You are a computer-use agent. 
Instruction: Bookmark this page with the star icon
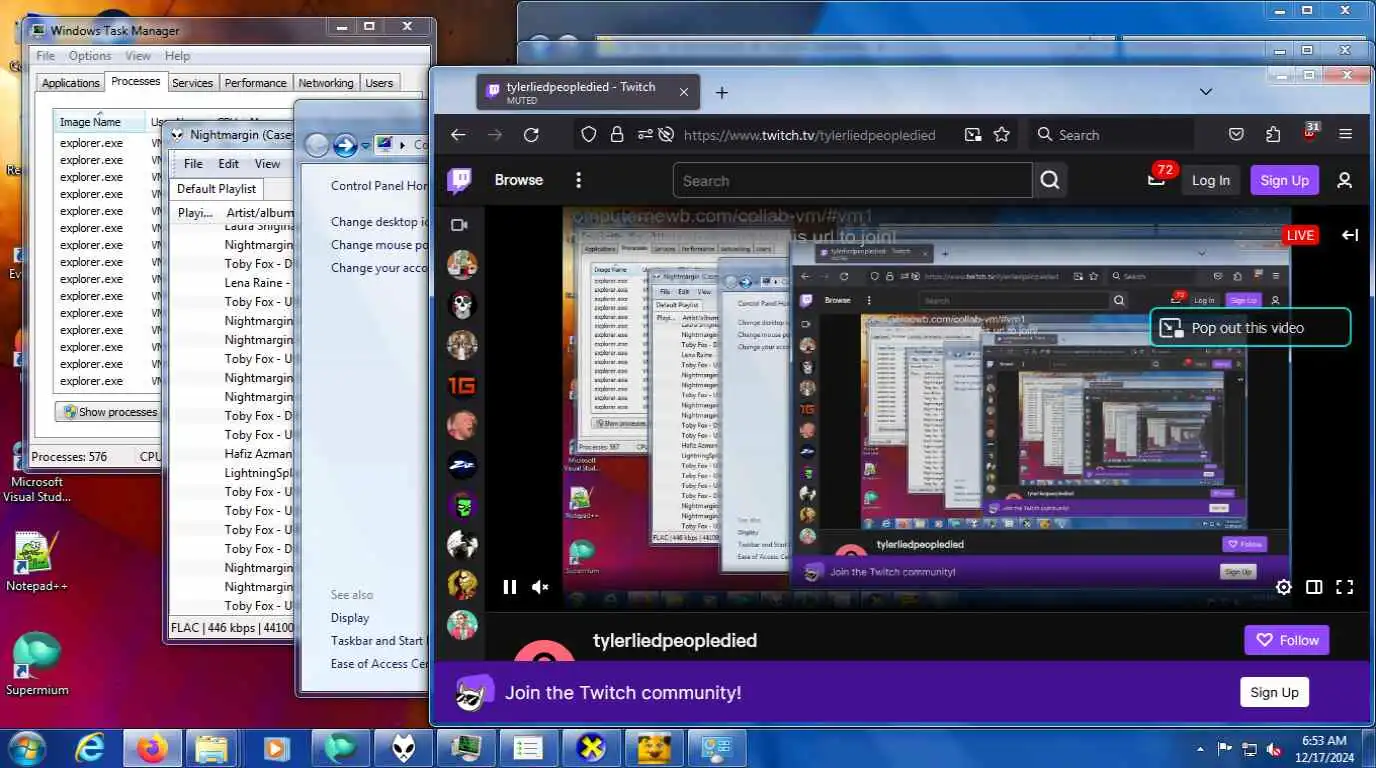pyautogui.click(x=1001, y=135)
